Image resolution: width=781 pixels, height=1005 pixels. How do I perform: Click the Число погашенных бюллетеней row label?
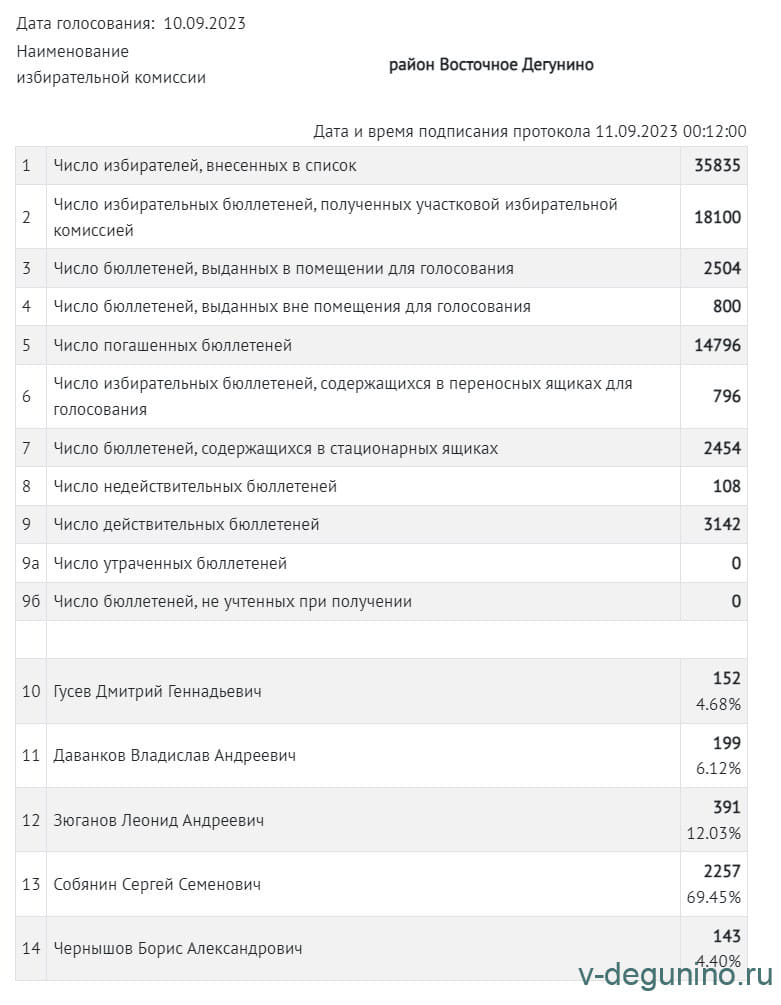172,346
